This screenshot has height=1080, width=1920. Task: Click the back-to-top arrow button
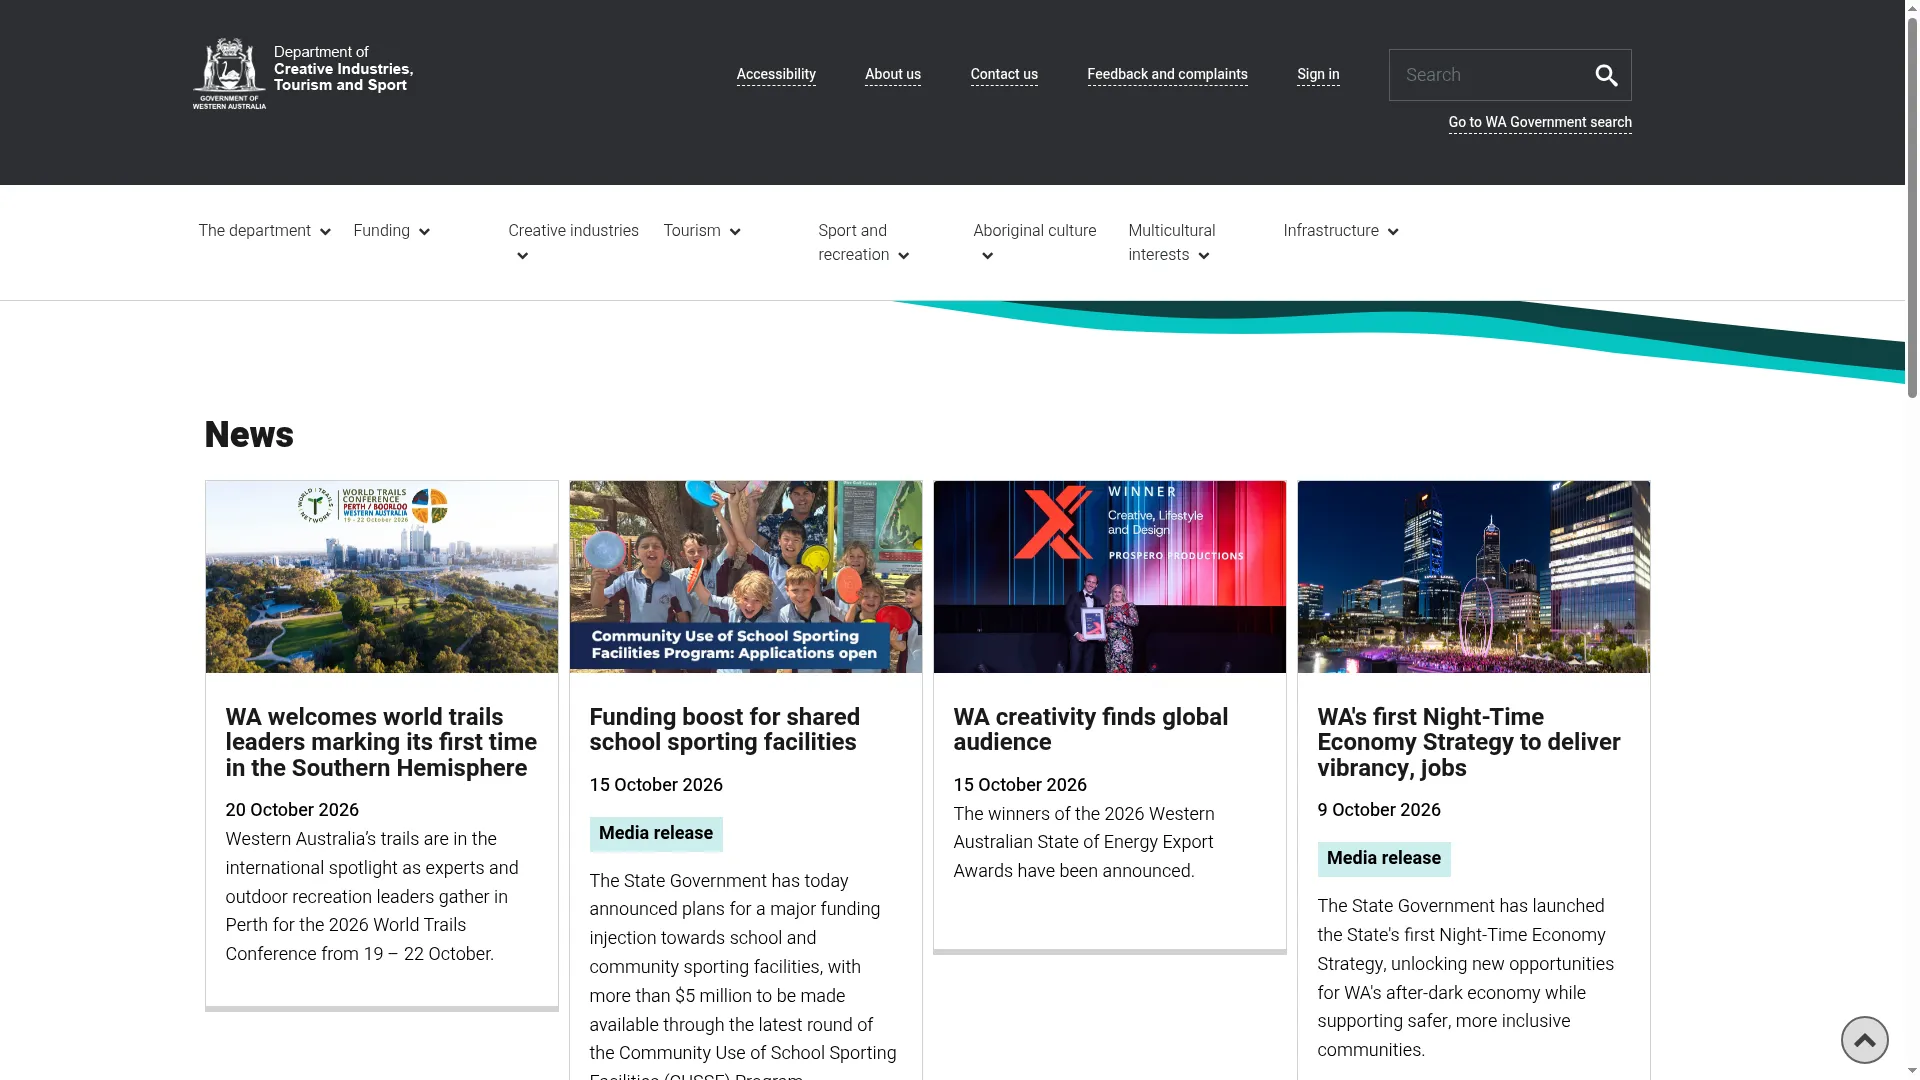point(1864,1040)
